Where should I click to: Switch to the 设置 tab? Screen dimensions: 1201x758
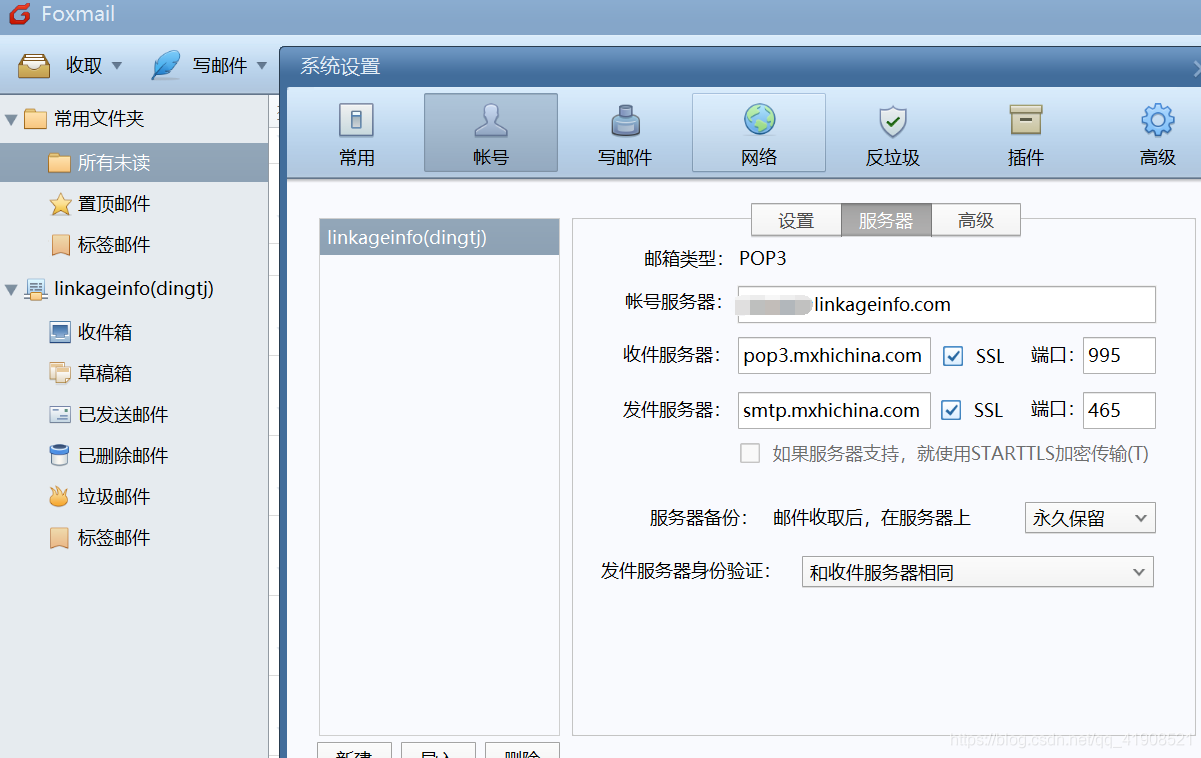tap(796, 221)
